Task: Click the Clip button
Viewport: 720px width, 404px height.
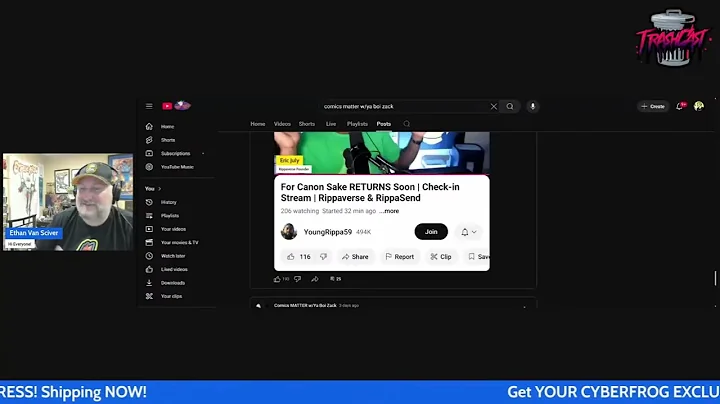Action: (441, 257)
